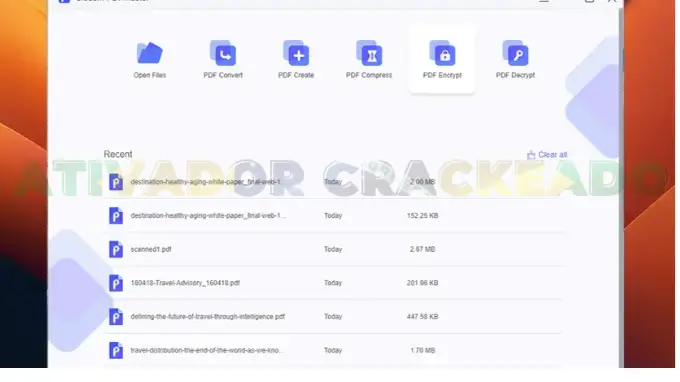Image resolution: width=680 pixels, height=382 pixels.
Task: Open destination-healthy-aging-white-paper file sized 152.25 KB
Action: coord(208,215)
